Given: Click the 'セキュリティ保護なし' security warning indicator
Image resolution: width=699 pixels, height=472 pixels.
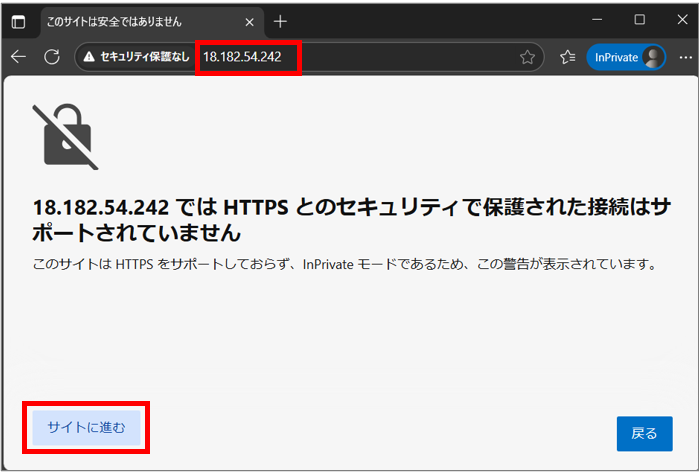Looking at the screenshot, I should point(137,57).
